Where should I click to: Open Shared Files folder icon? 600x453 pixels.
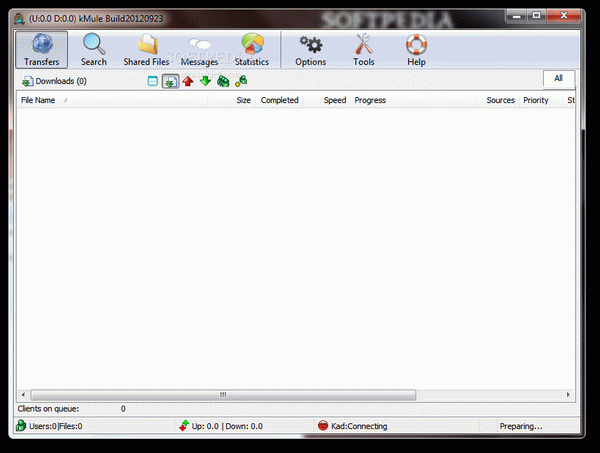pos(146,50)
